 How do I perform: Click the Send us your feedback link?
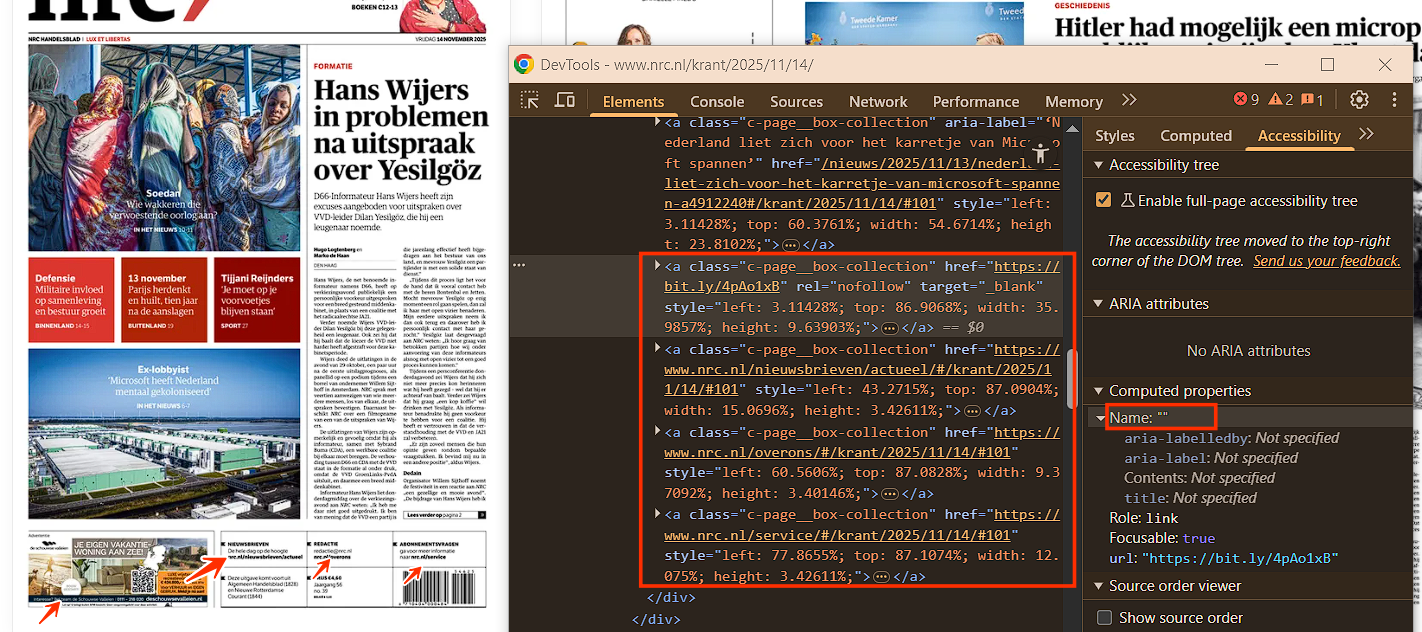(x=1326, y=261)
